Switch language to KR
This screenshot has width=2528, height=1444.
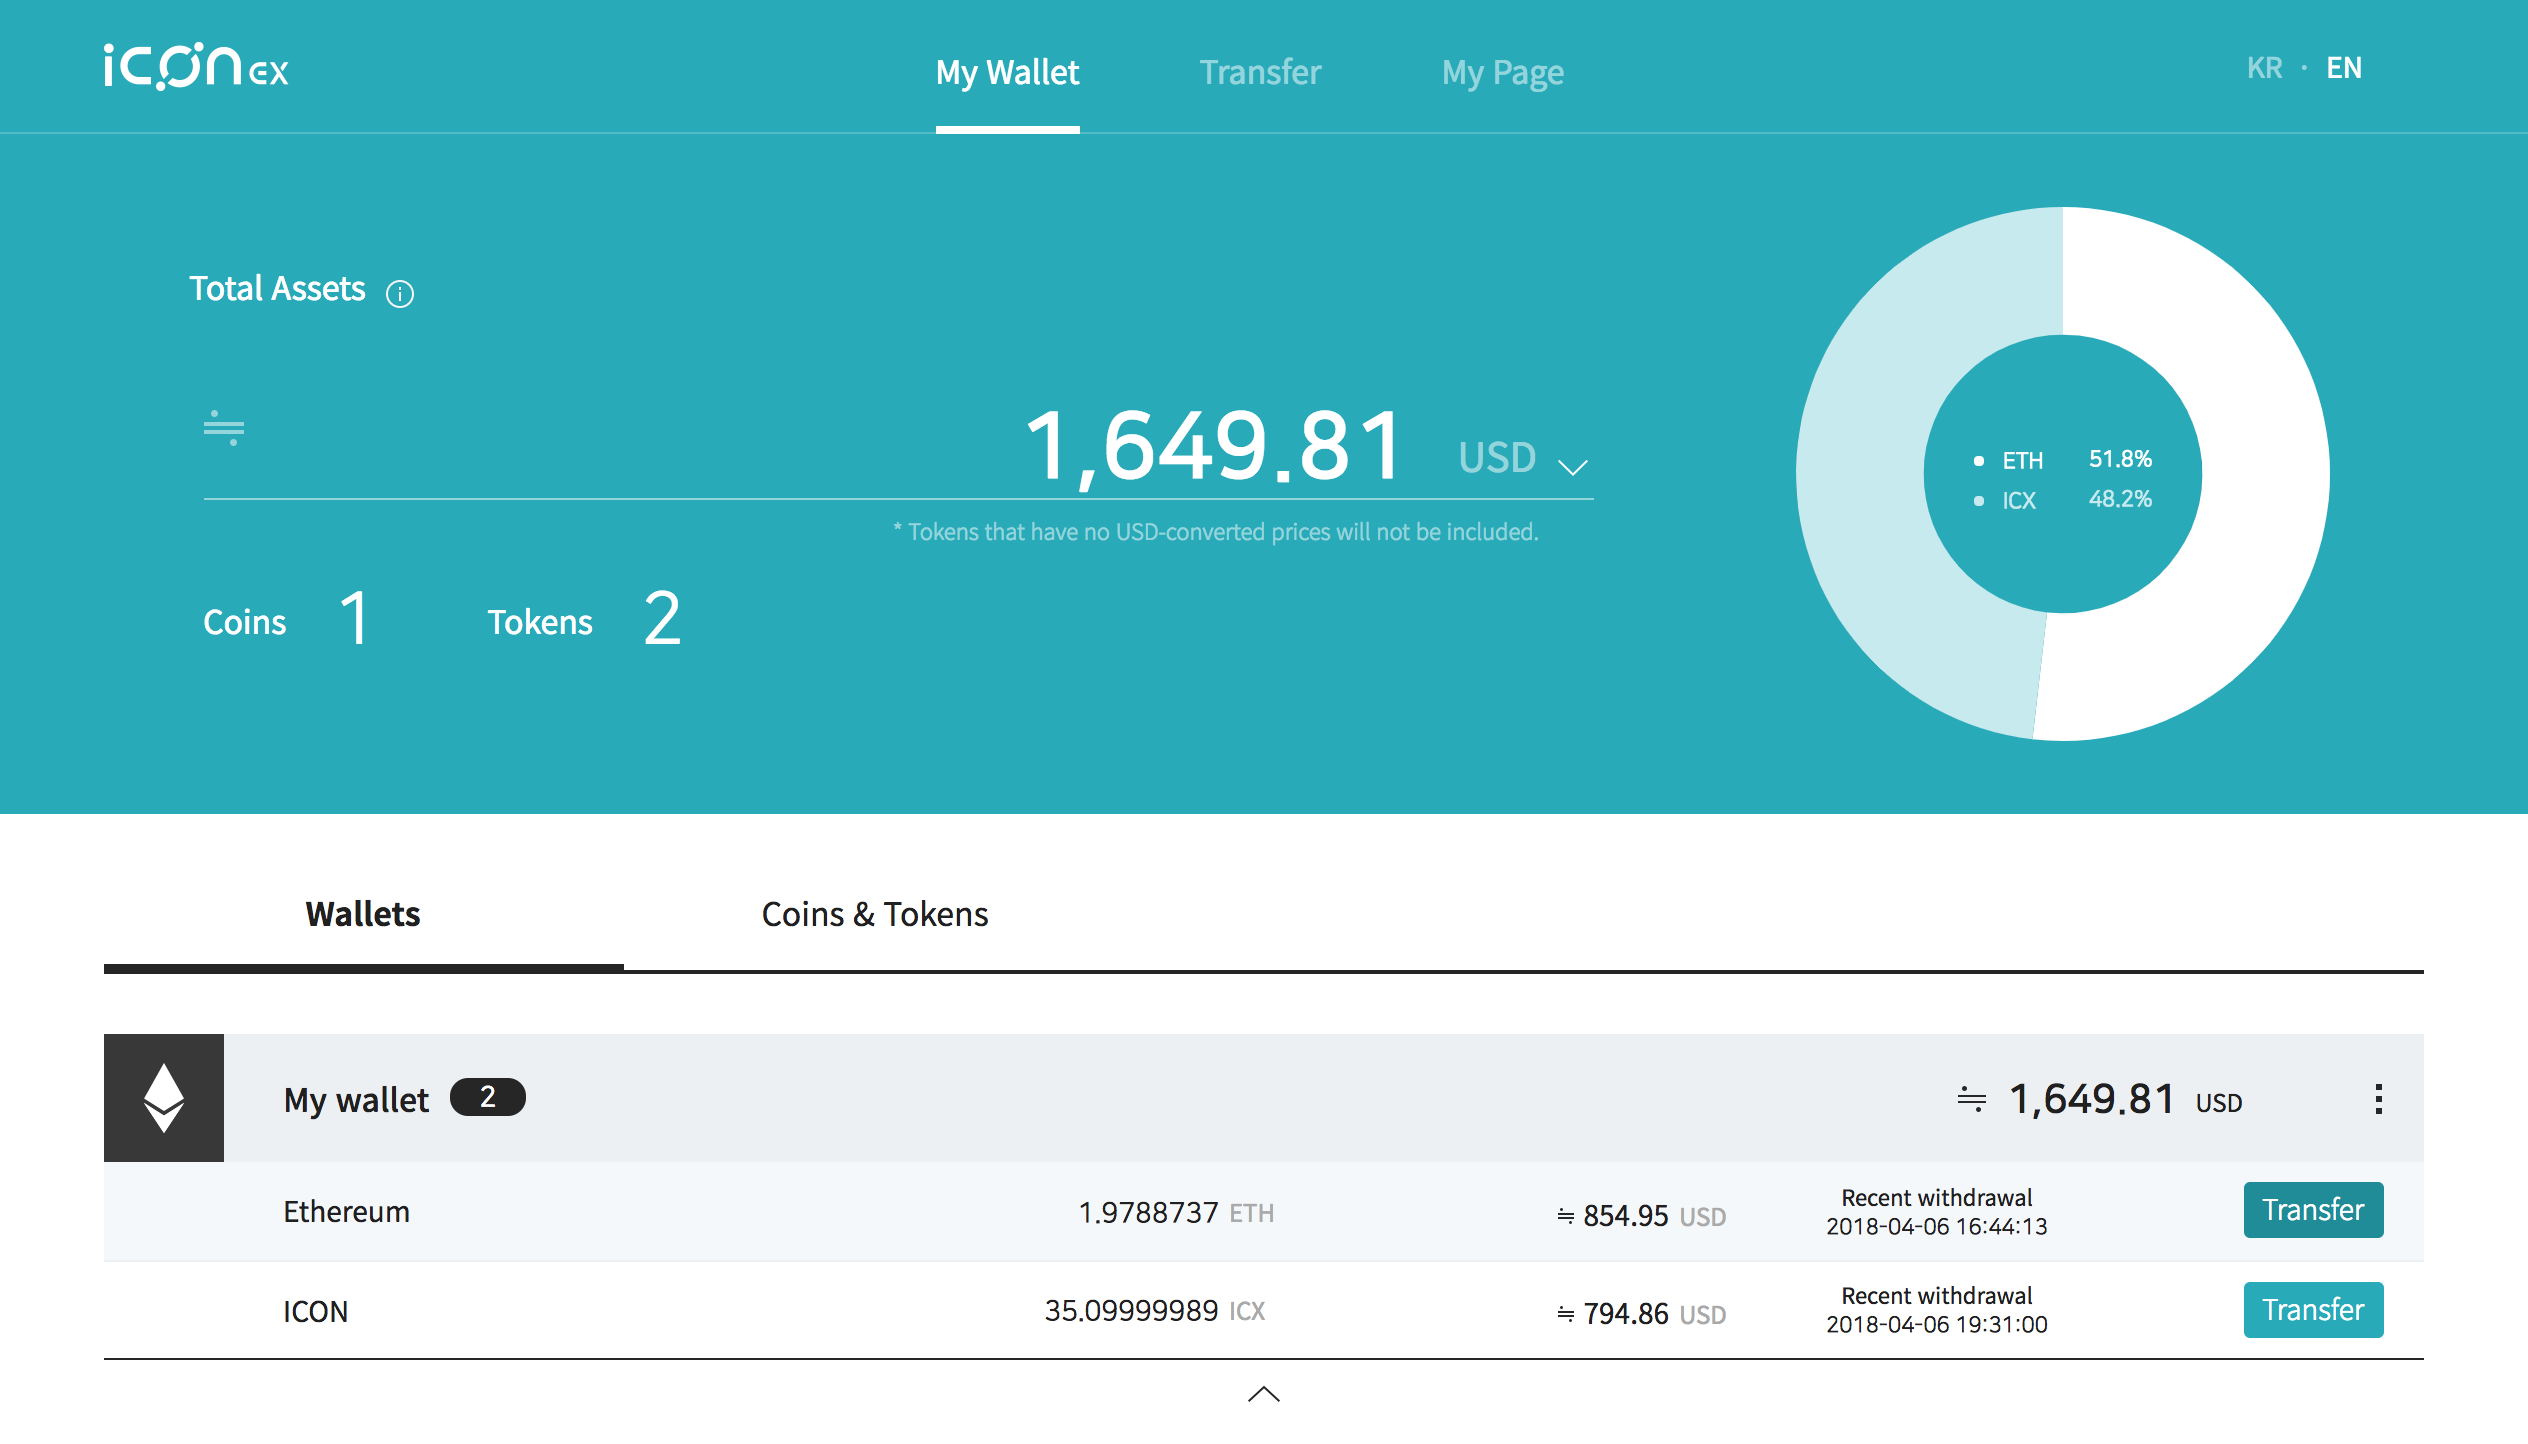coord(2264,68)
